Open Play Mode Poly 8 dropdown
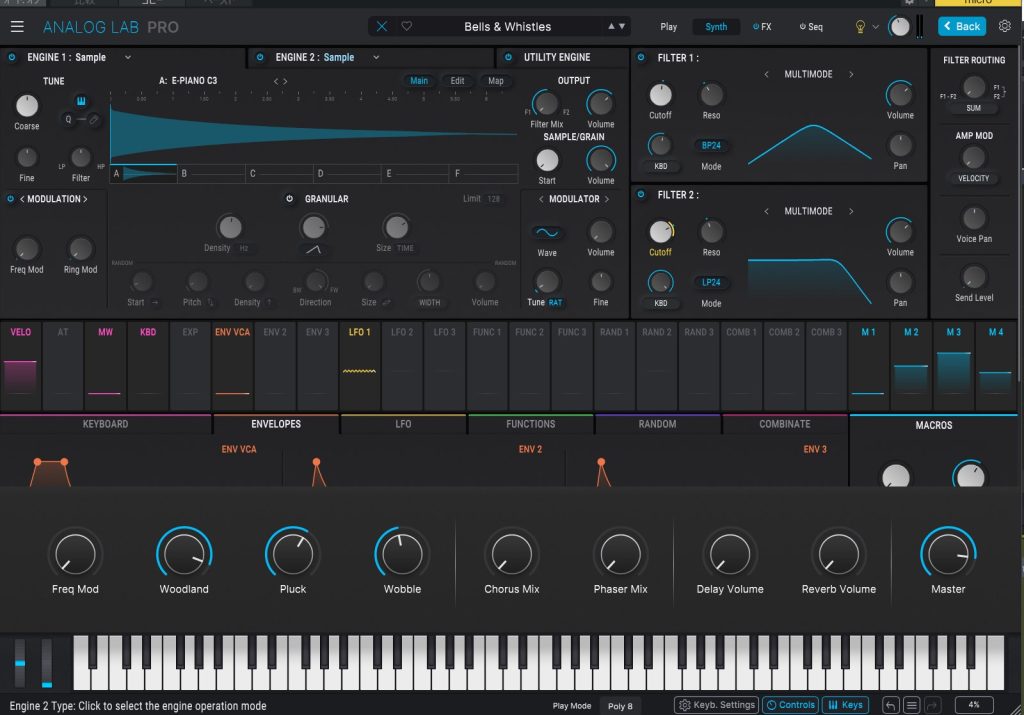 coord(620,705)
